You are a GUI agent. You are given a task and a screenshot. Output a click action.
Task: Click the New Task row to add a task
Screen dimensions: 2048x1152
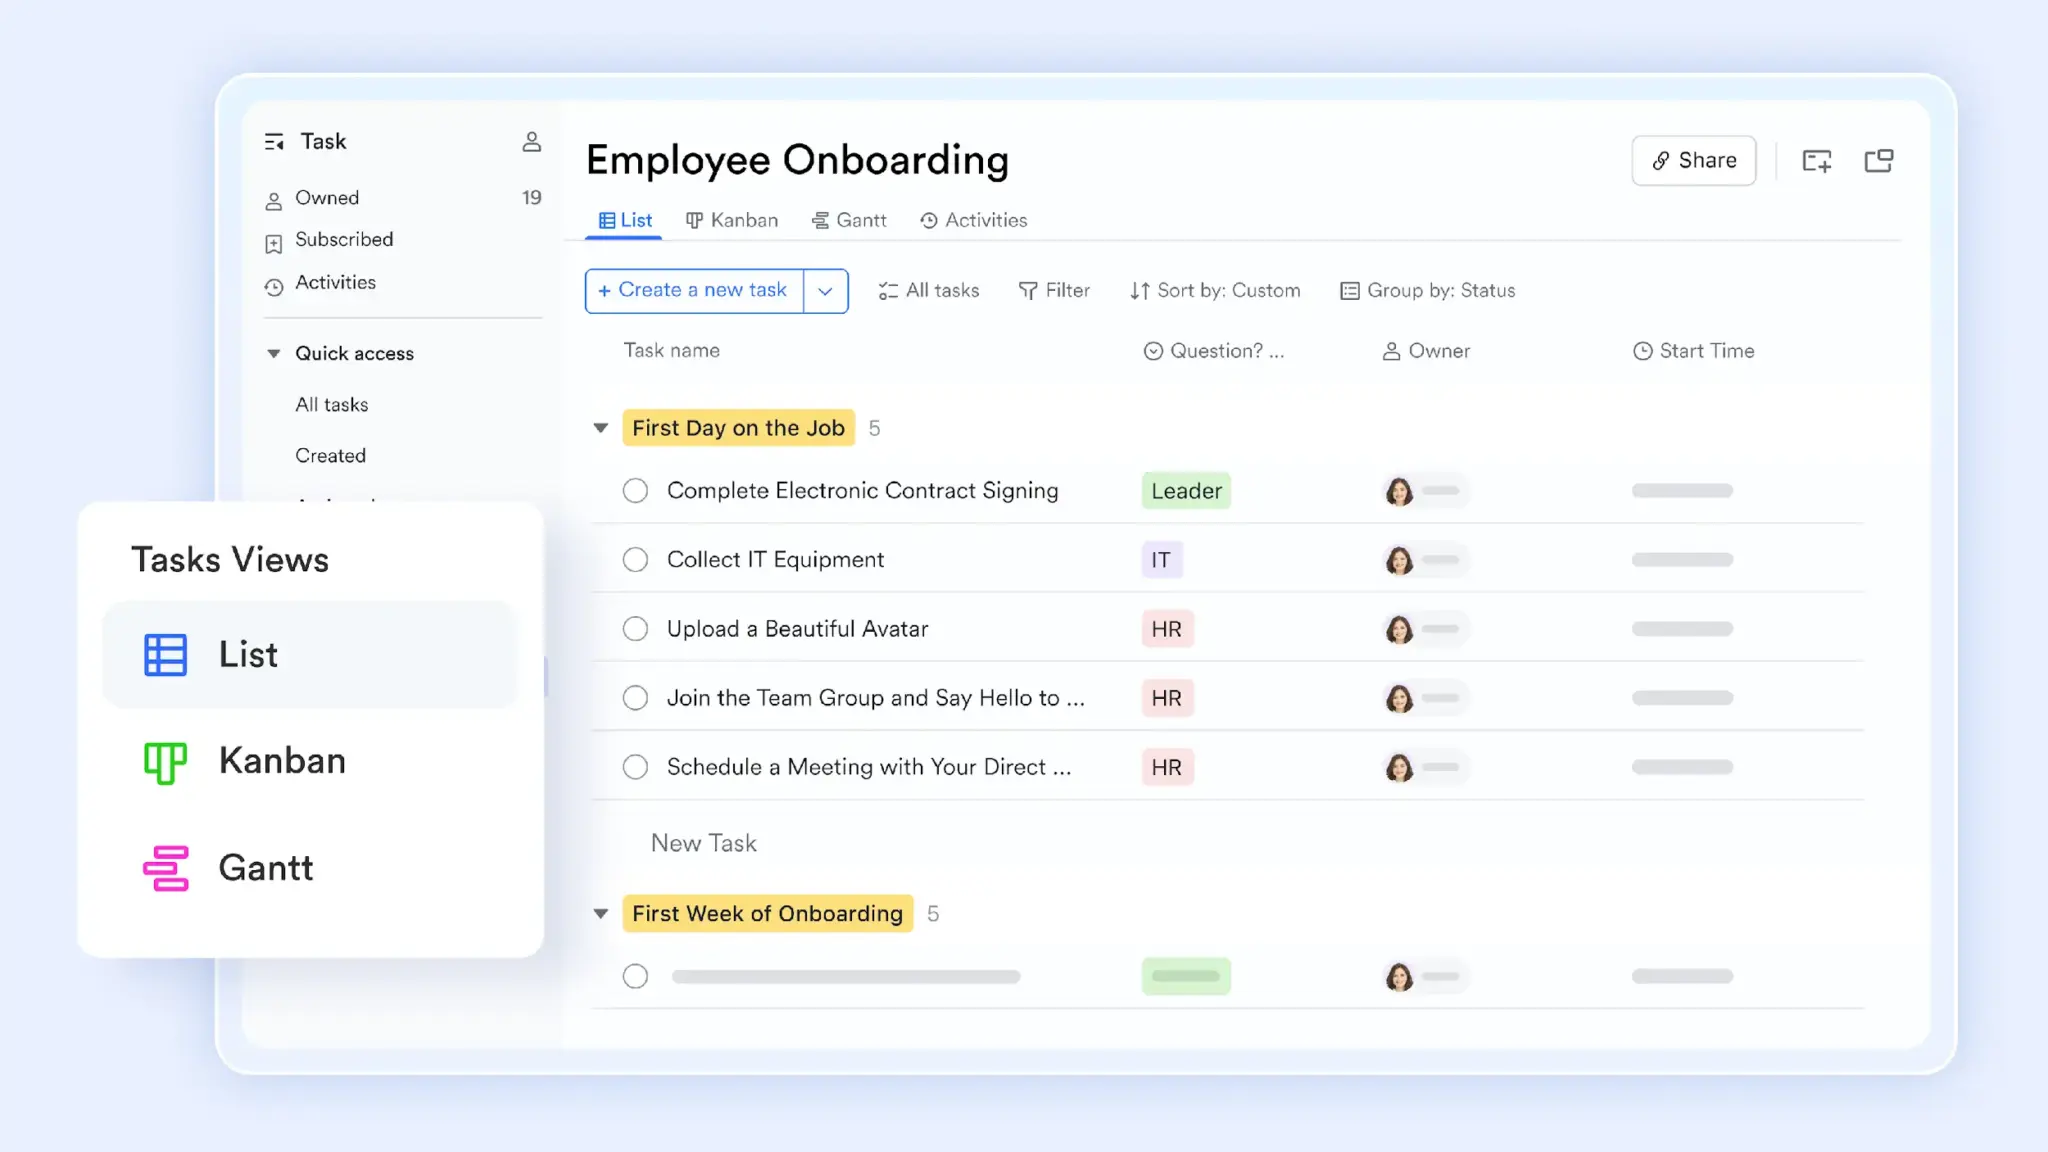pyautogui.click(x=703, y=842)
